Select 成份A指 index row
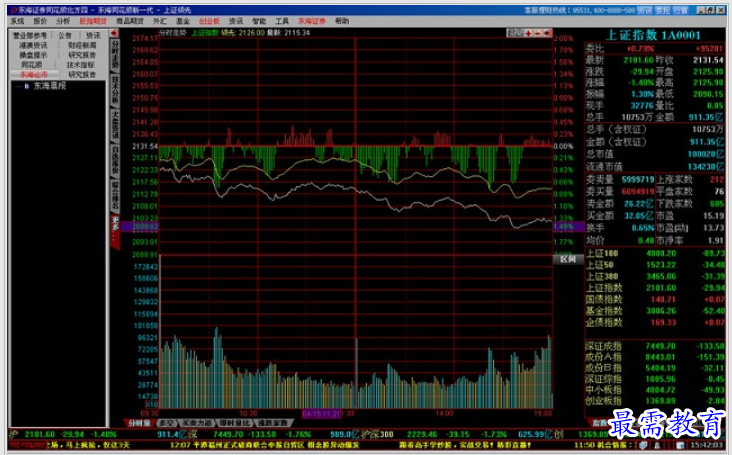The height and width of the screenshot is (455, 732). pos(655,357)
